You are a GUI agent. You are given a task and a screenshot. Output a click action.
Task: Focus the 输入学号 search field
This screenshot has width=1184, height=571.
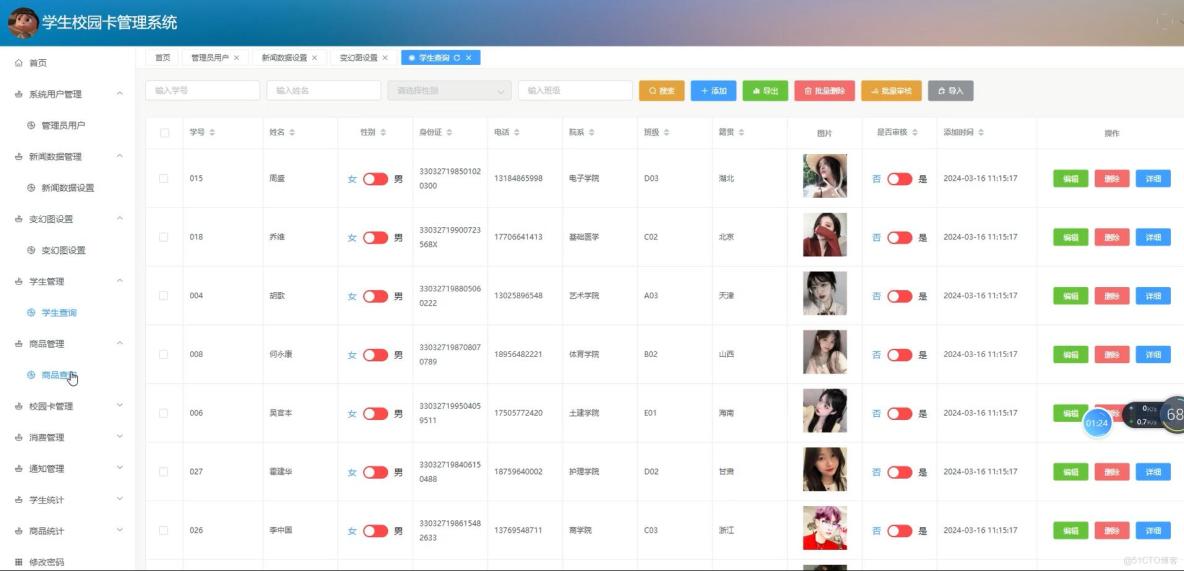click(x=202, y=91)
